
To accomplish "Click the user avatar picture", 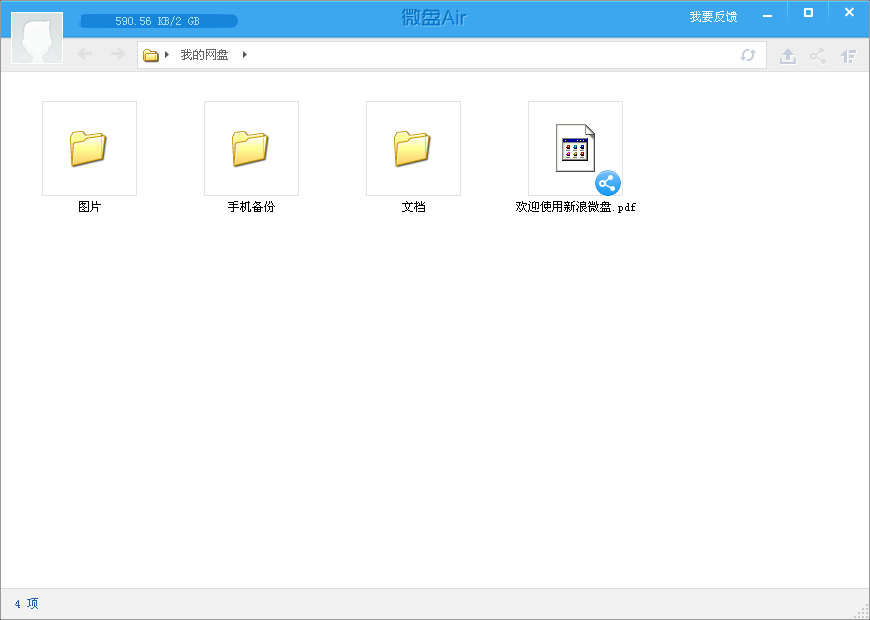I will tap(36, 38).
